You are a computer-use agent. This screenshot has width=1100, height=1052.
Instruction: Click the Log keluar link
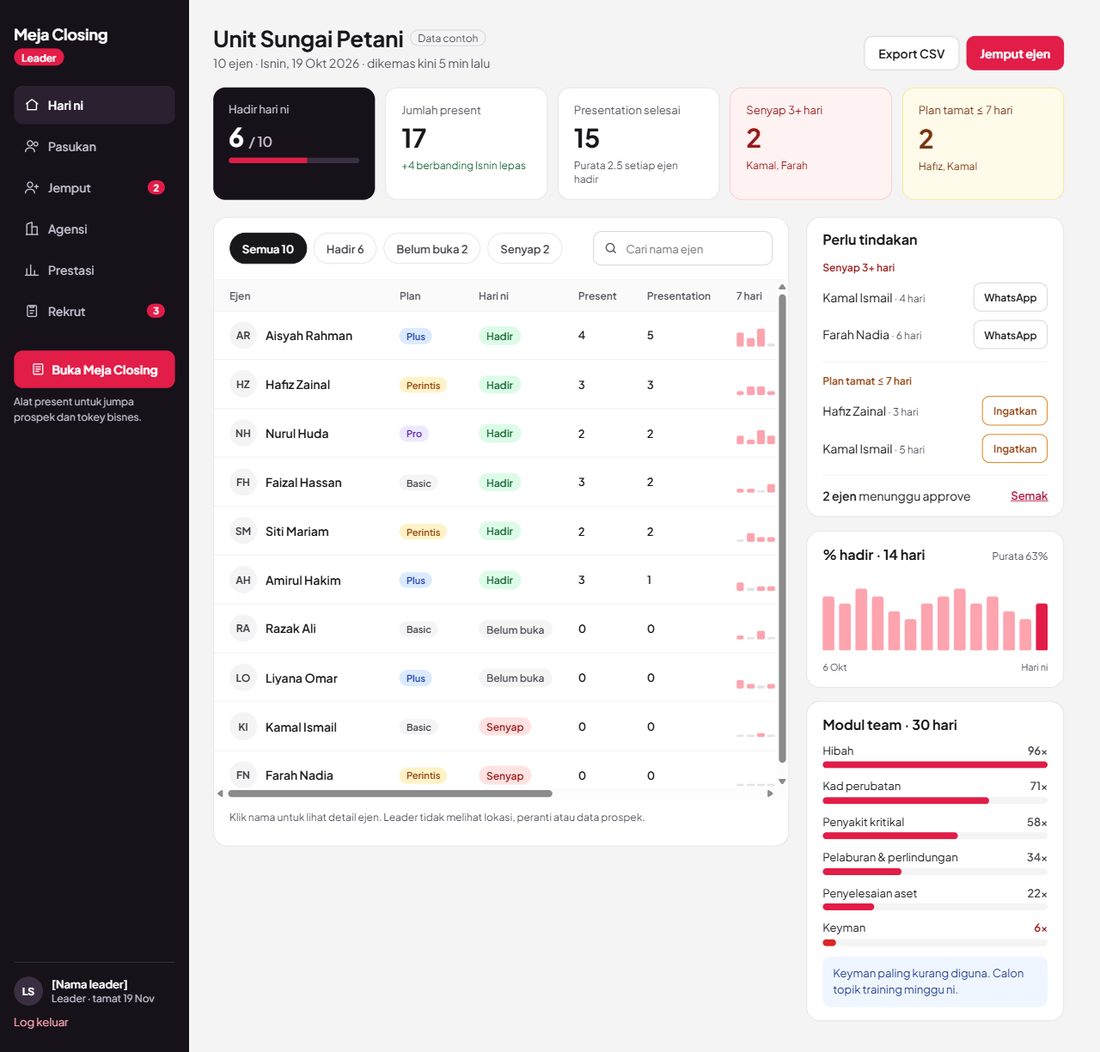41,1022
